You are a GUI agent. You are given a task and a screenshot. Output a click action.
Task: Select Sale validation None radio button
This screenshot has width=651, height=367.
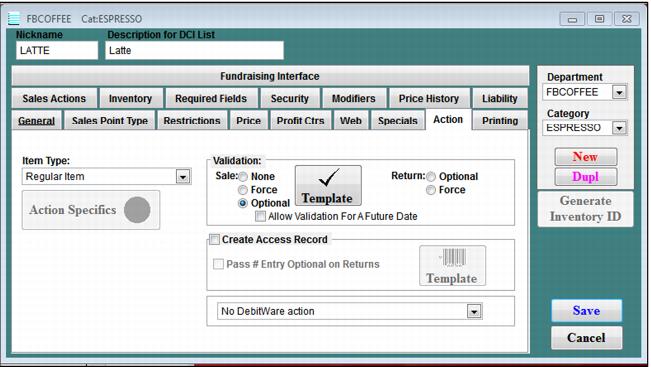click(243, 177)
